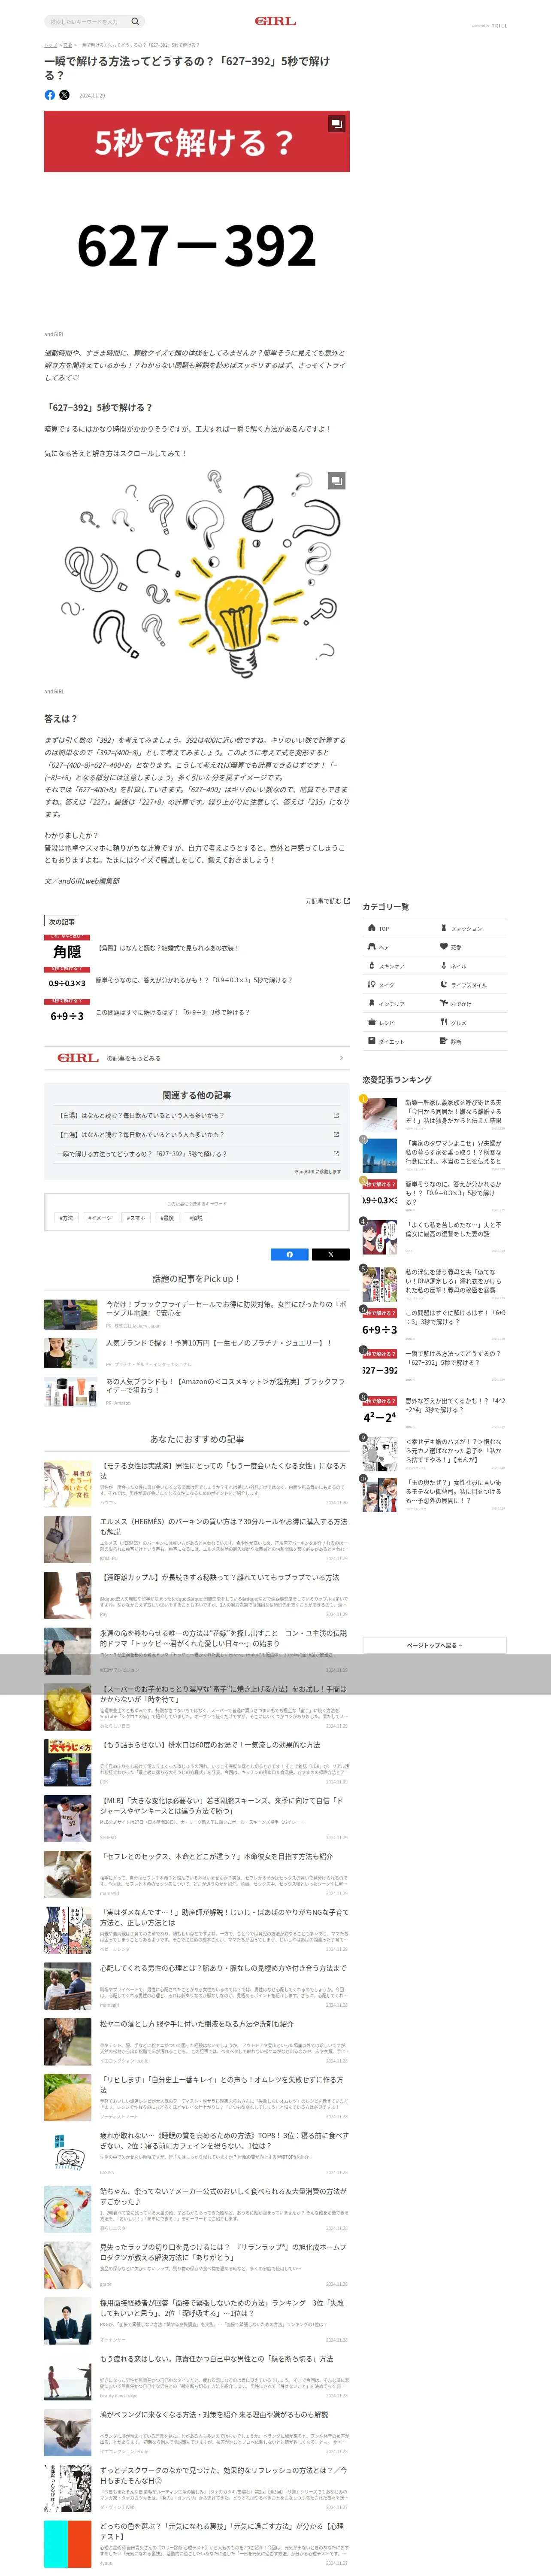Viewport: 551px width, 2576px height.
Task: Click the external-link icon beside '元記事で読む'
Action: 347,901
